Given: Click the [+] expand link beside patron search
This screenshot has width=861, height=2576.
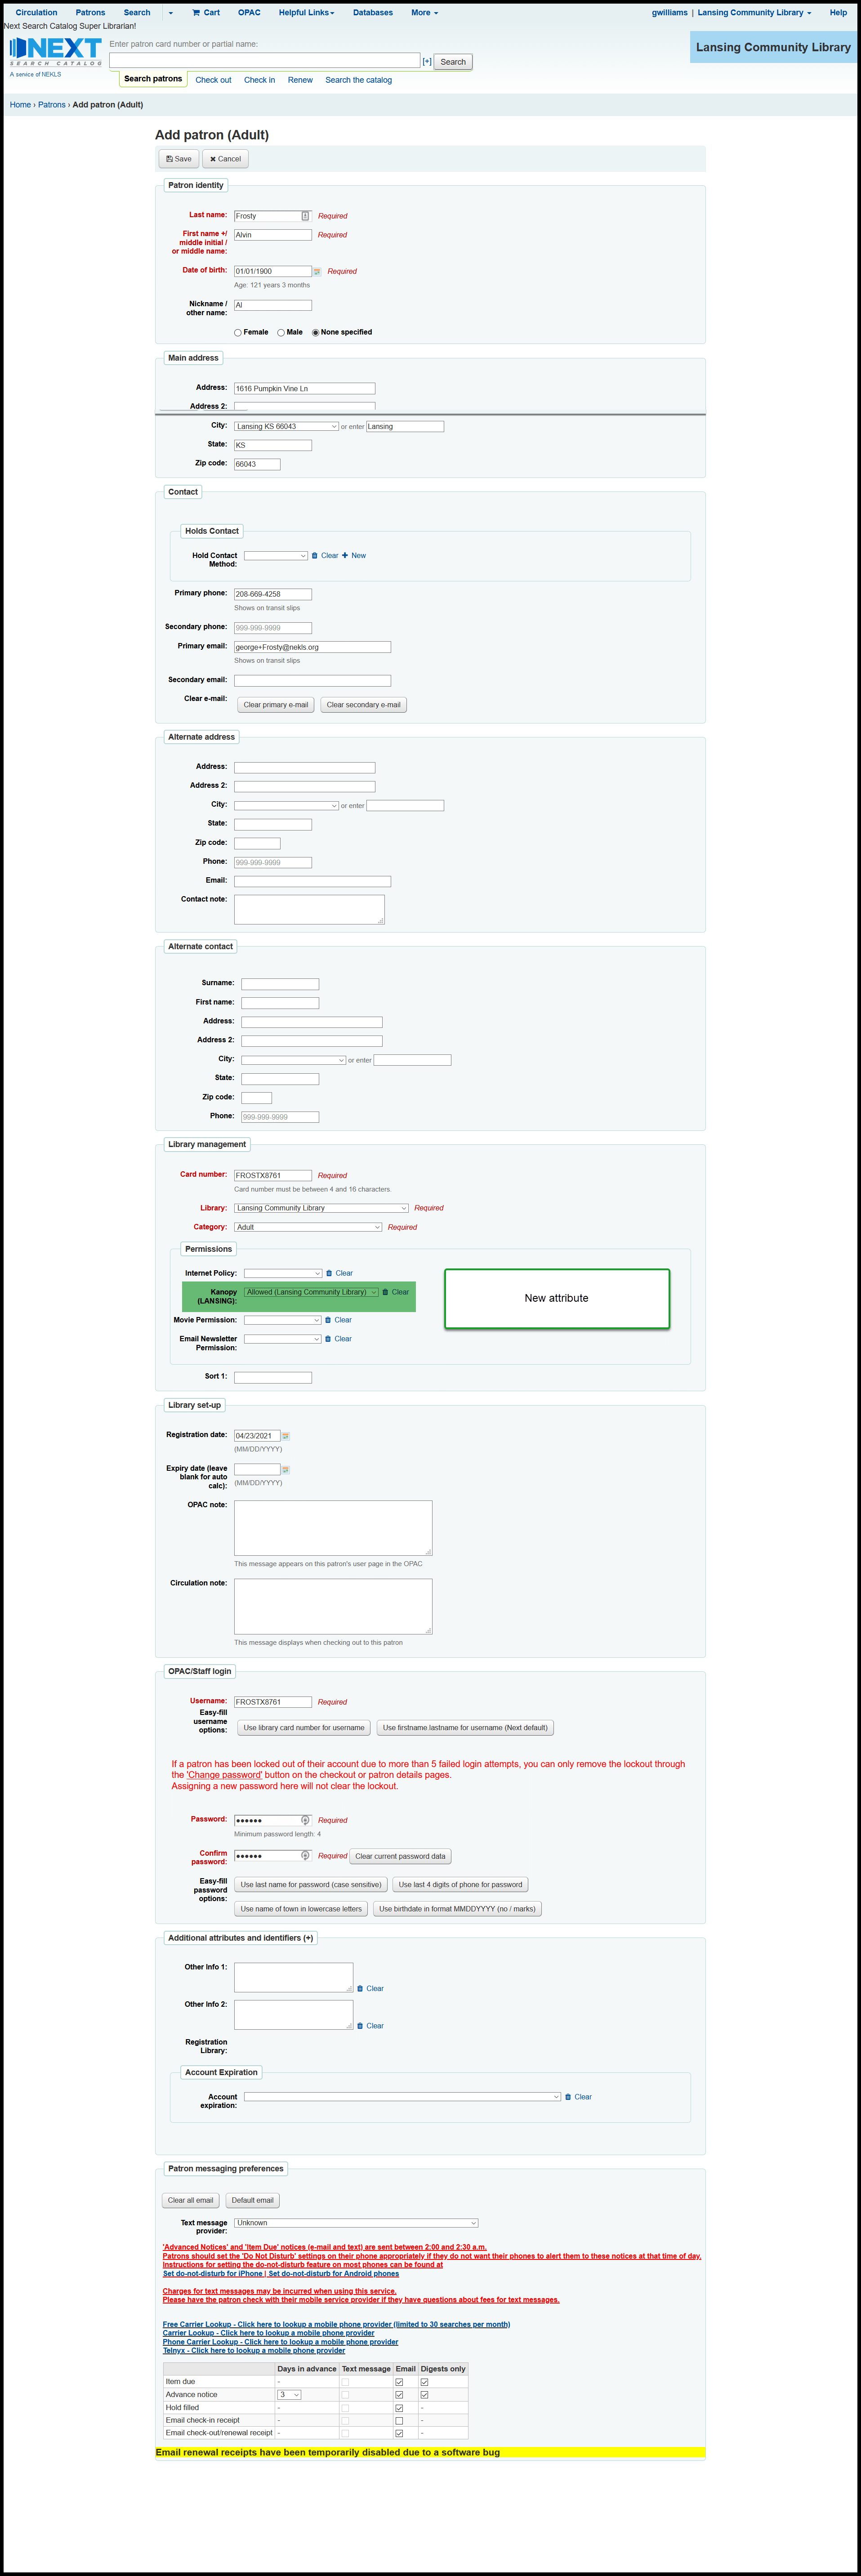Looking at the screenshot, I should (427, 62).
